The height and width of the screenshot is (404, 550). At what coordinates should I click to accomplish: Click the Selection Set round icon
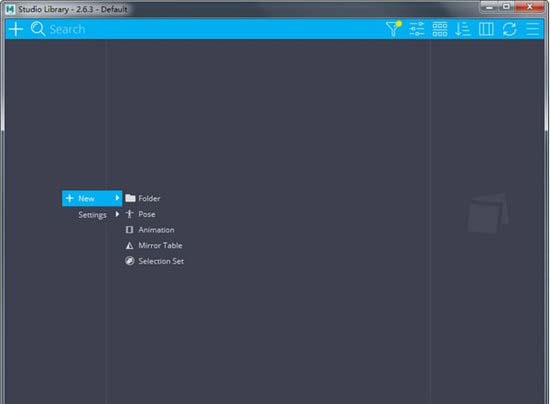point(130,261)
